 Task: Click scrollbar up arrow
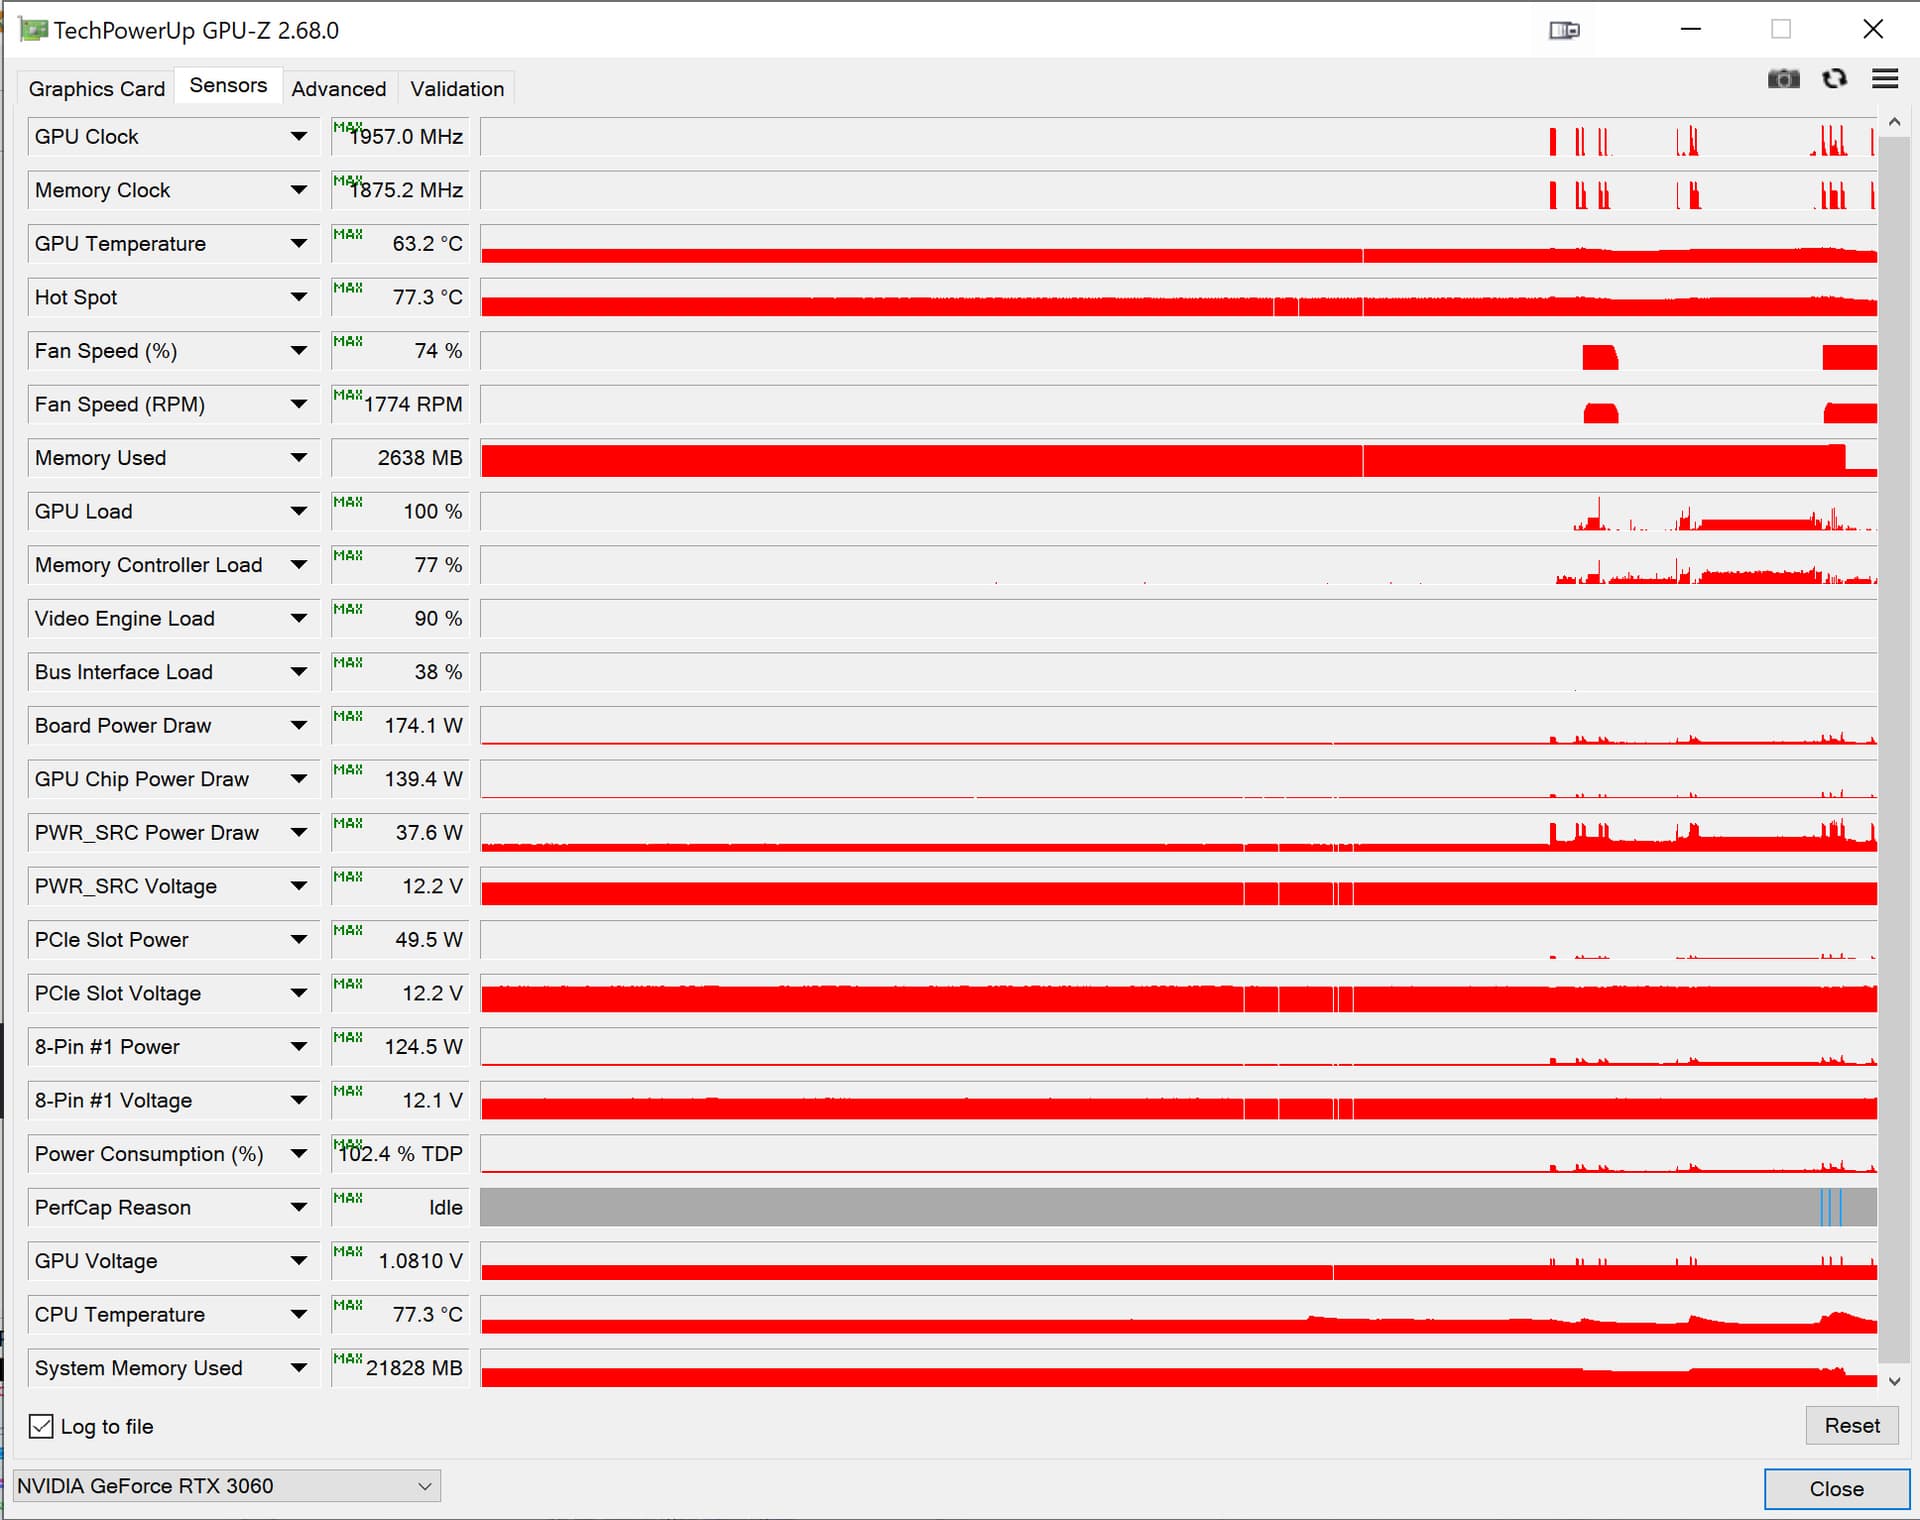point(1894,122)
